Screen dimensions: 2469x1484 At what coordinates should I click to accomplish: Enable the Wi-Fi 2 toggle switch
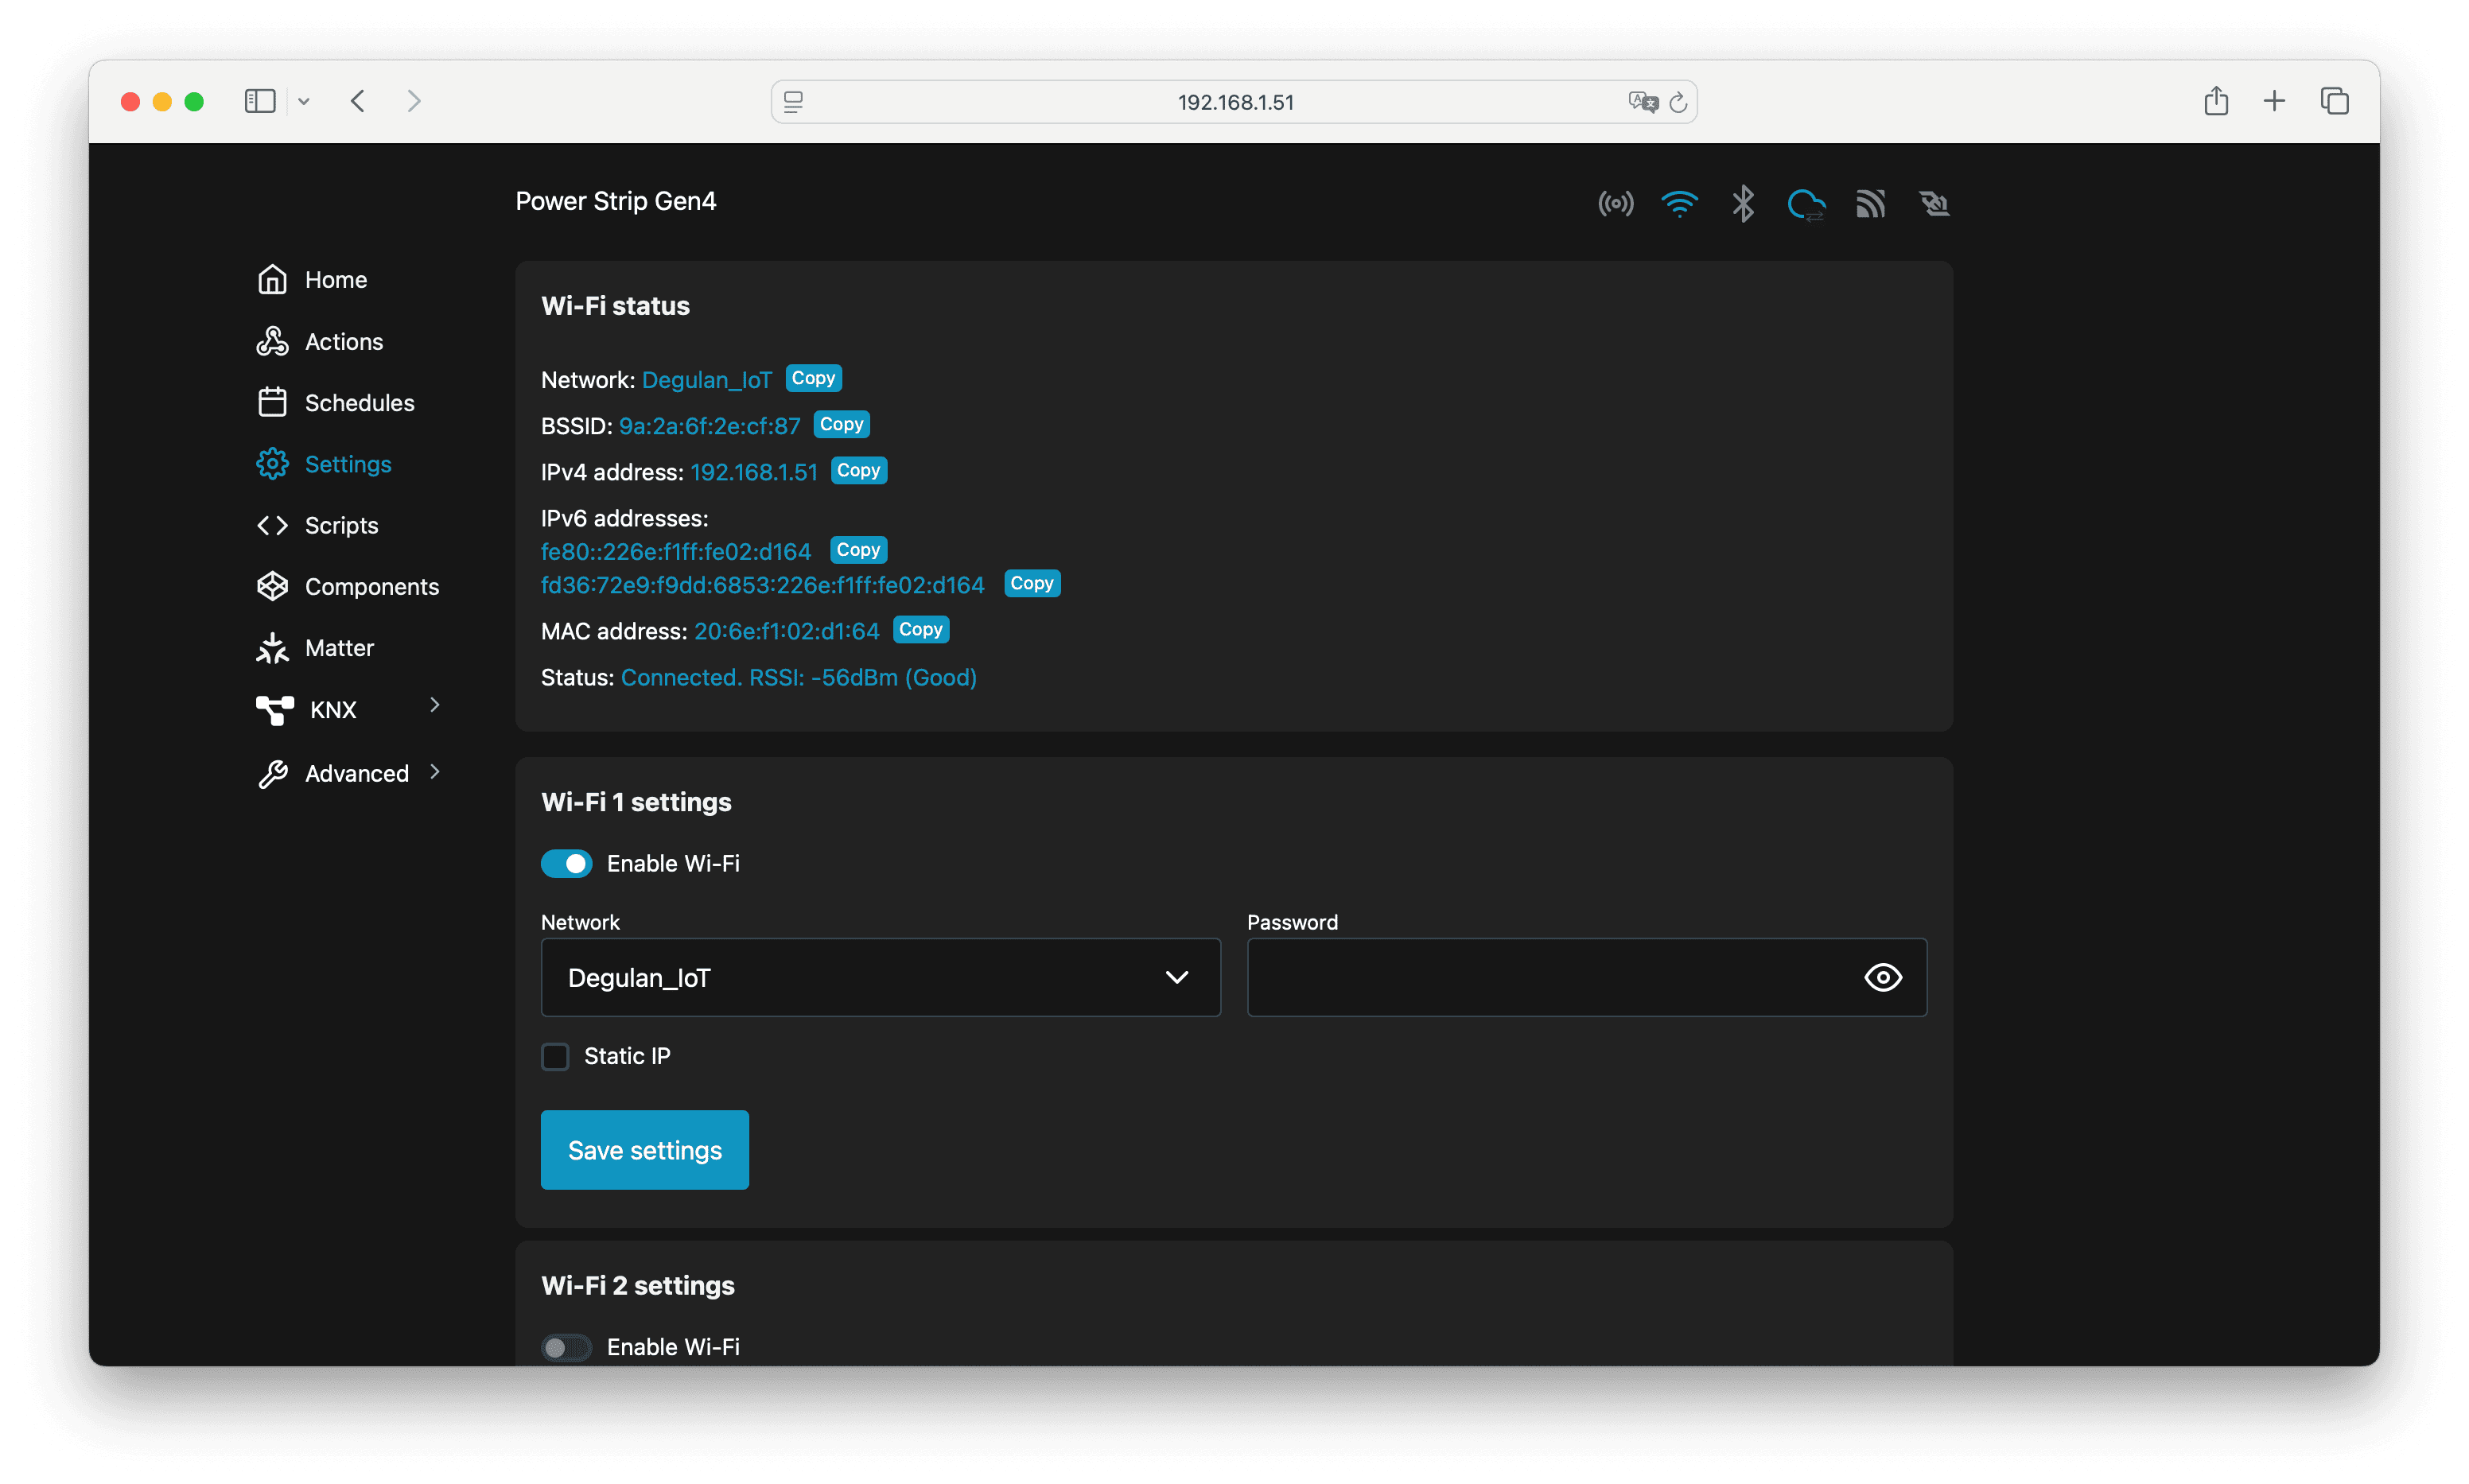[566, 1347]
